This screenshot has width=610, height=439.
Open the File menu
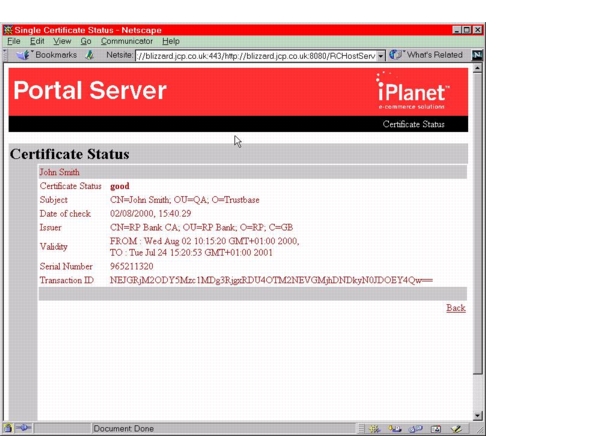click(x=14, y=41)
